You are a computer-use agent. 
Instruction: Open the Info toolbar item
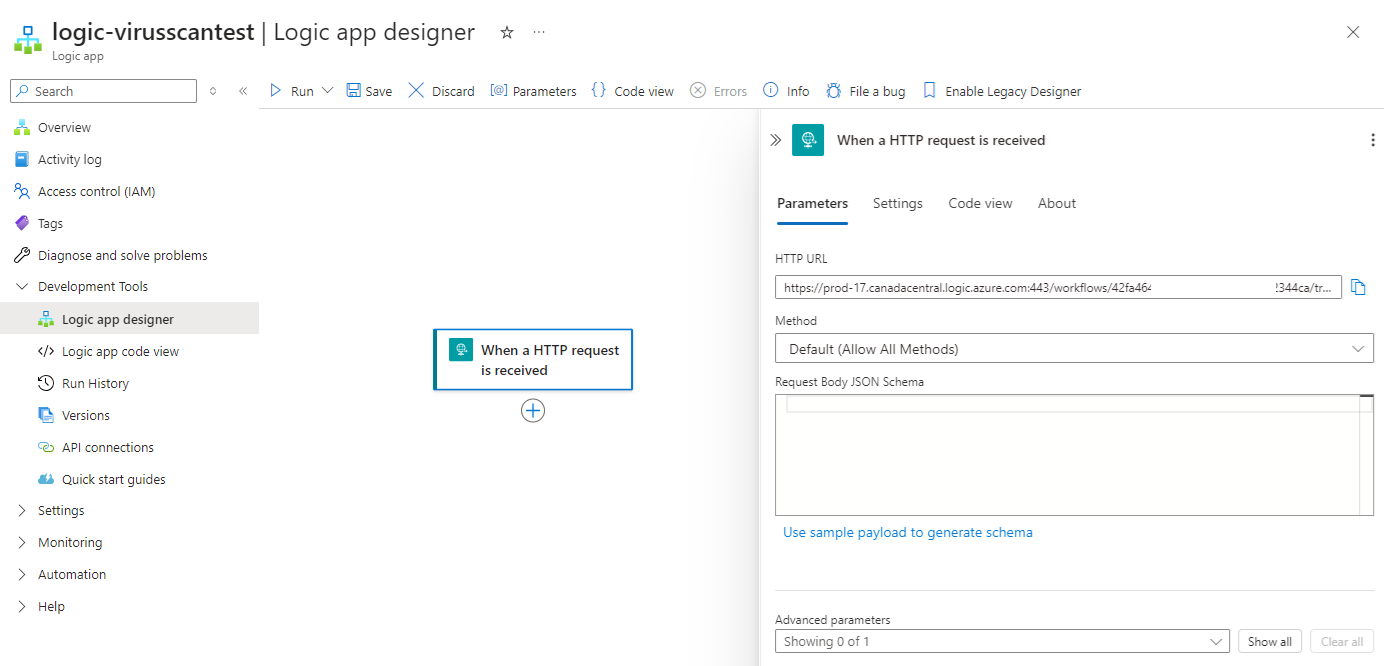point(786,91)
